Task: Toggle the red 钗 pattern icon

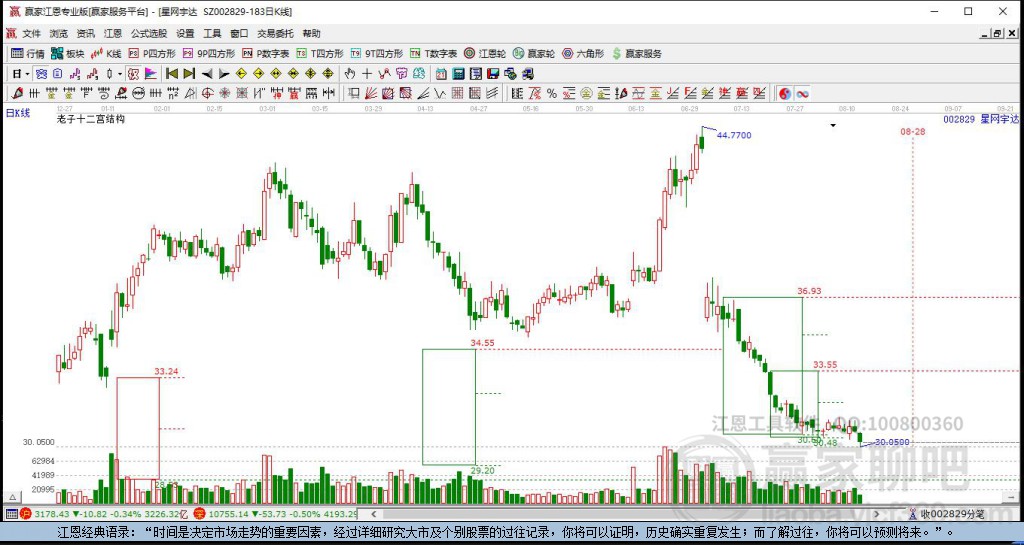Action: (x=133, y=74)
